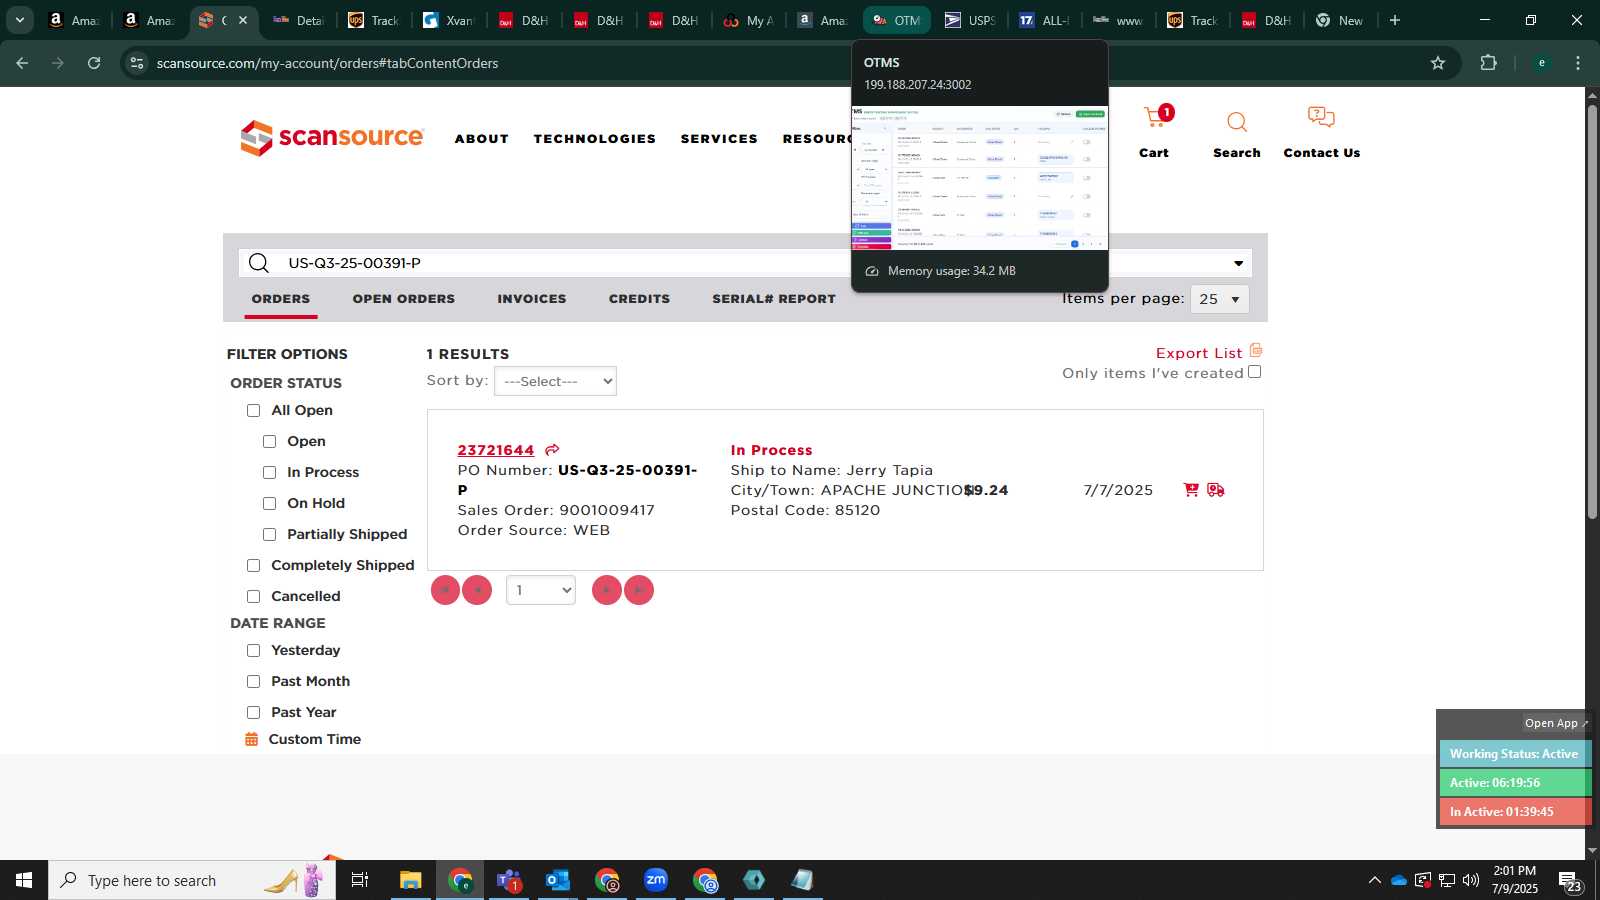Click the taskbar volume speaker icon
The width and height of the screenshot is (1600, 900).
[1471, 880]
